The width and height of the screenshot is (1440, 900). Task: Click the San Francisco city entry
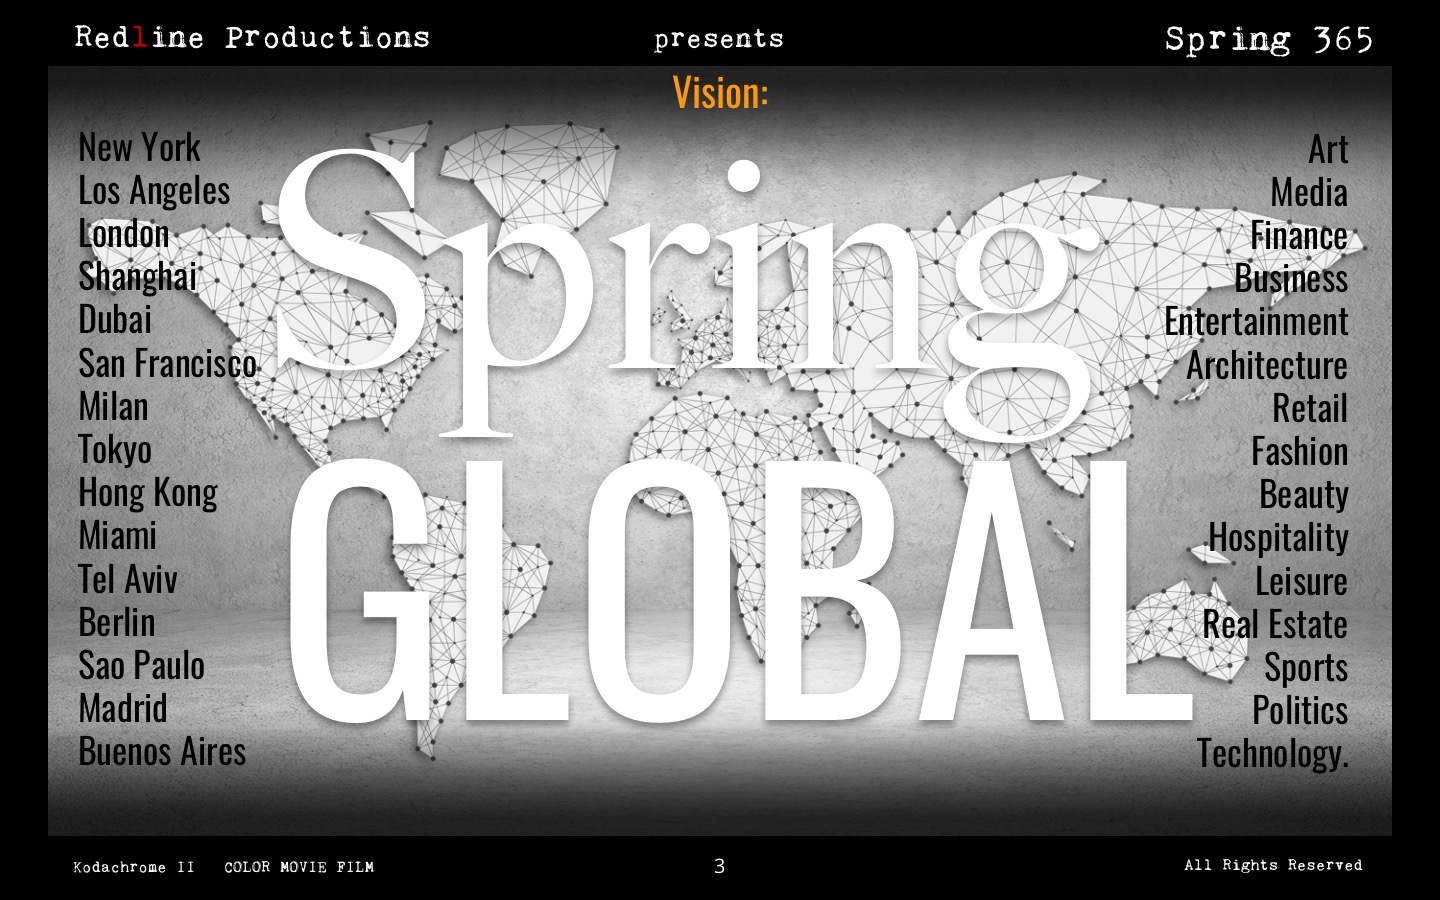click(167, 364)
